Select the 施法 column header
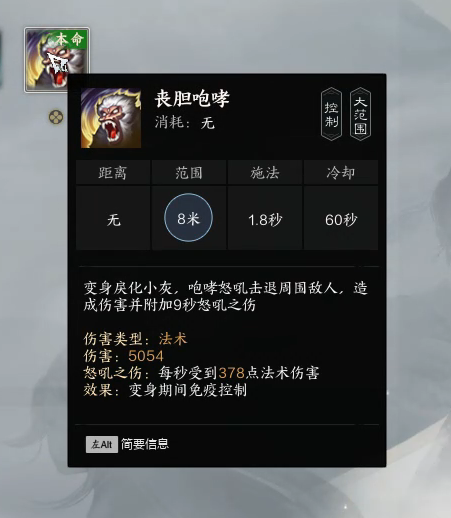Image resolution: width=451 pixels, height=518 pixels. click(x=265, y=173)
